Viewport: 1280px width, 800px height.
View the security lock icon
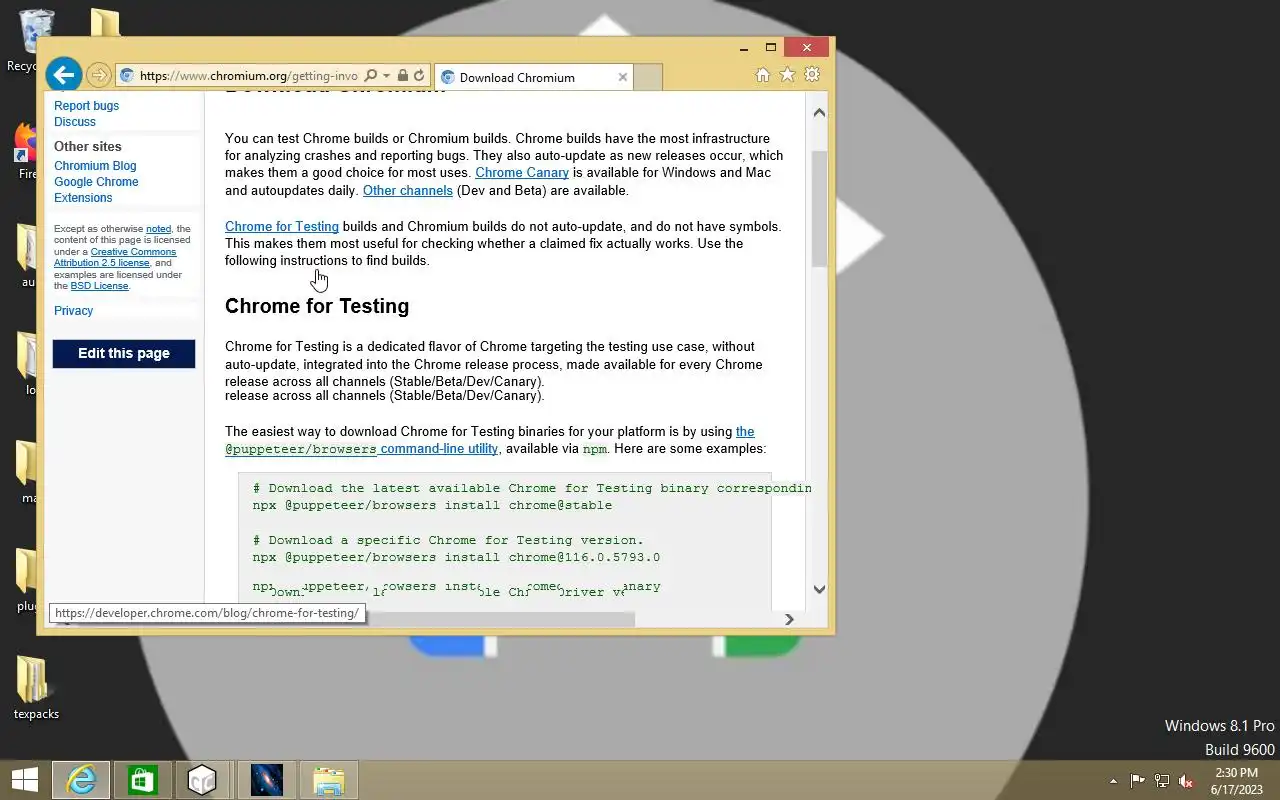point(402,76)
